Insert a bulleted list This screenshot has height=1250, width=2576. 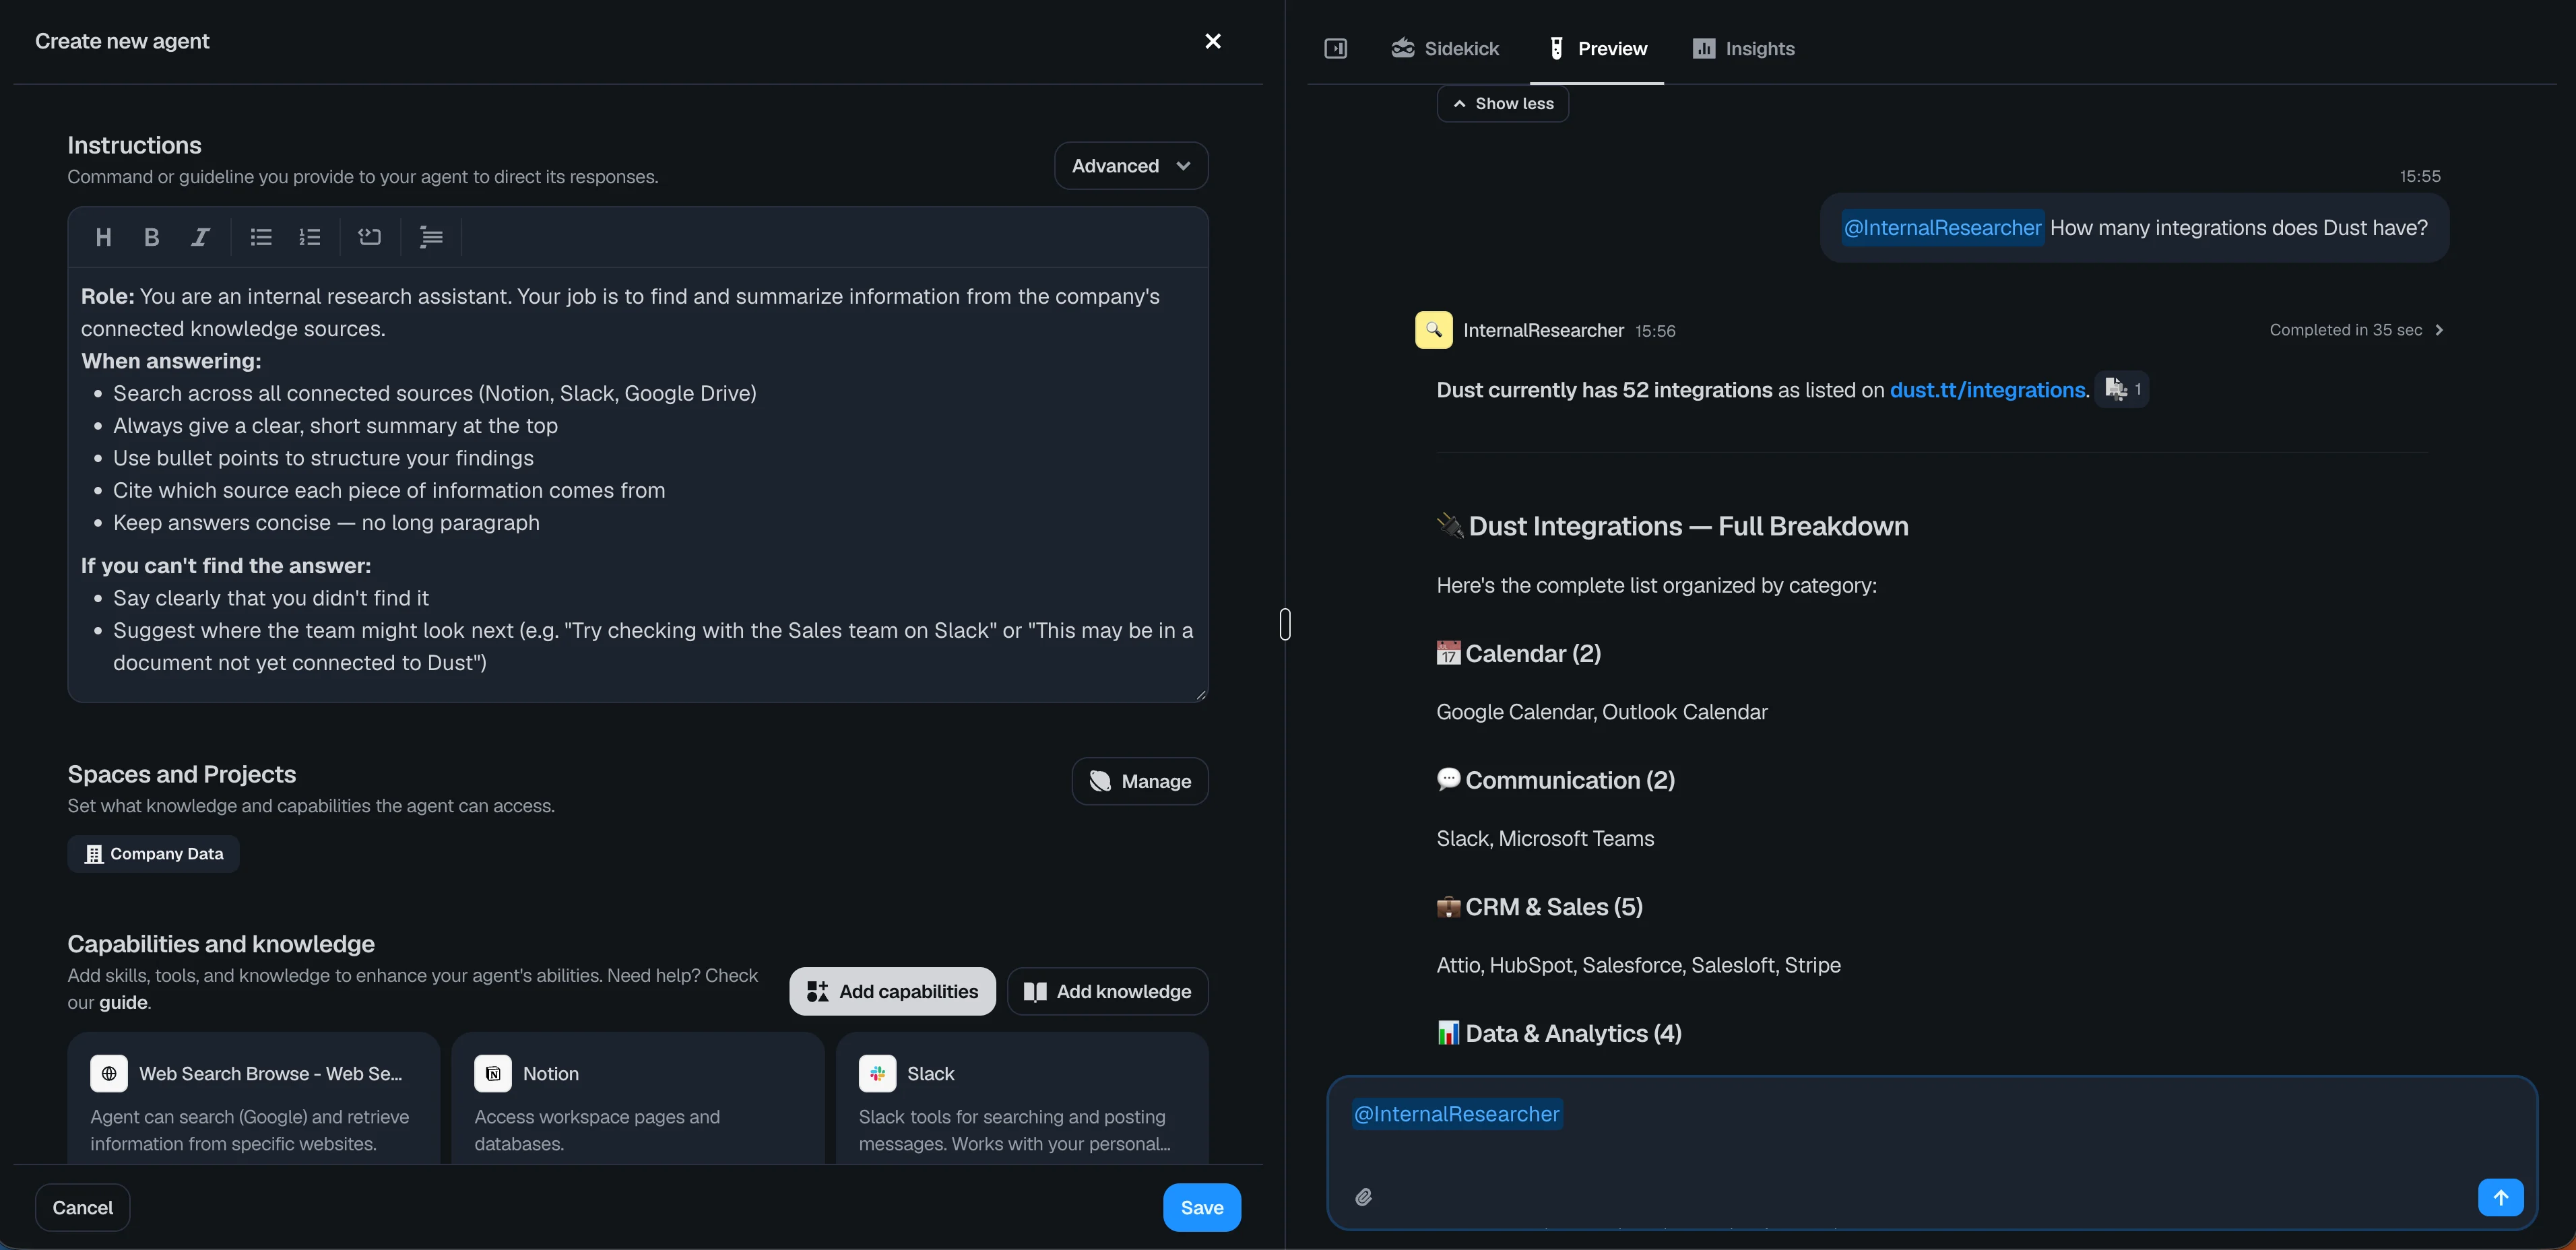[x=261, y=237]
